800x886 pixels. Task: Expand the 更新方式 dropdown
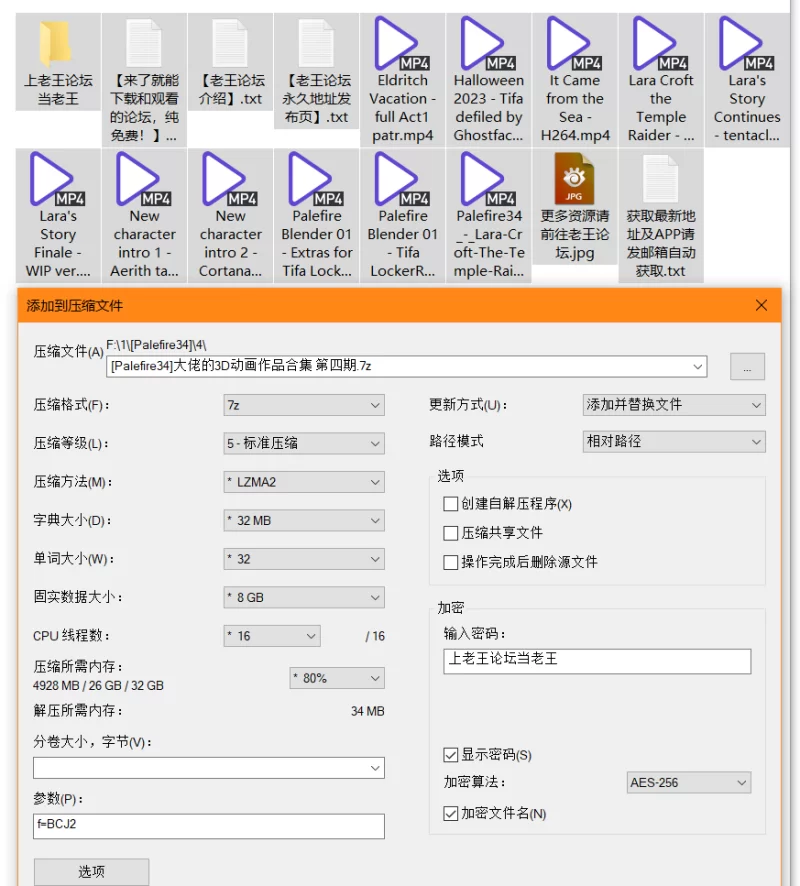coord(674,405)
